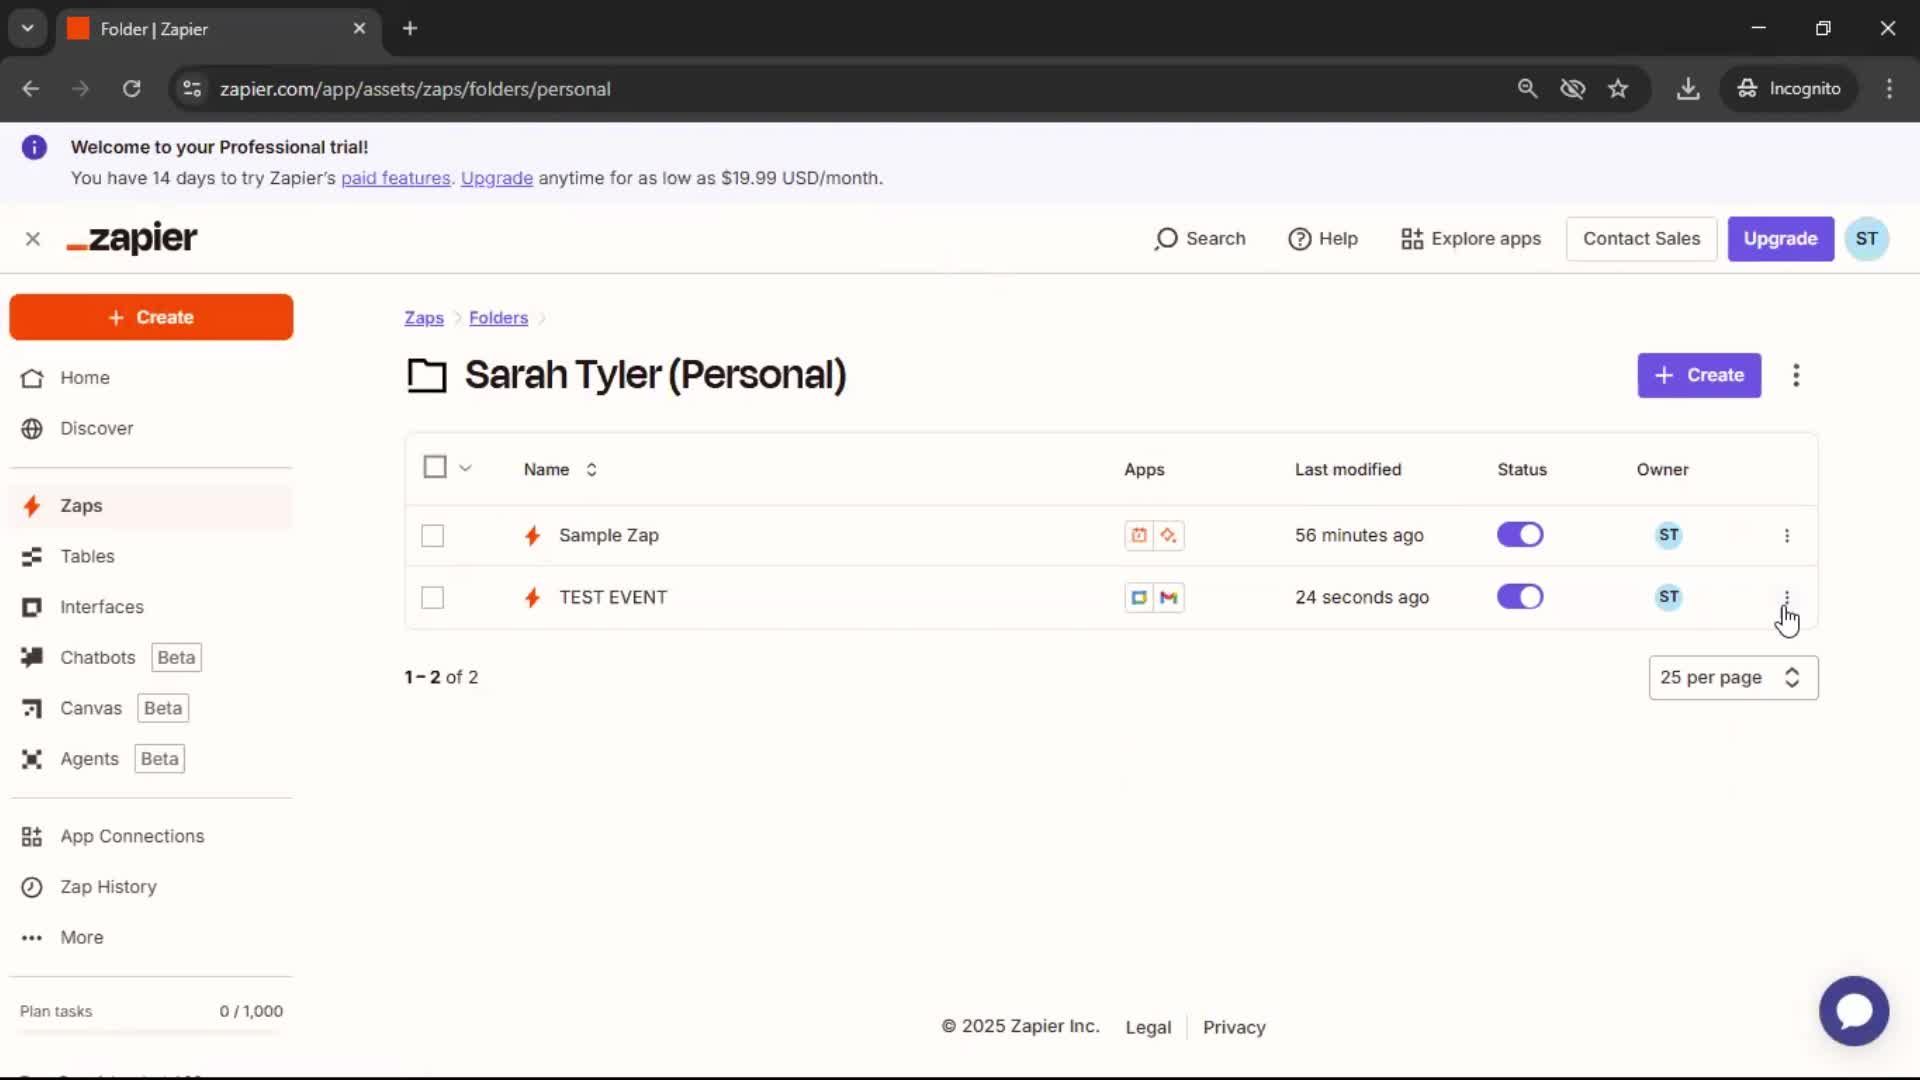Click the Folders breadcrumb link
This screenshot has height=1080, width=1920.
pyautogui.click(x=498, y=318)
